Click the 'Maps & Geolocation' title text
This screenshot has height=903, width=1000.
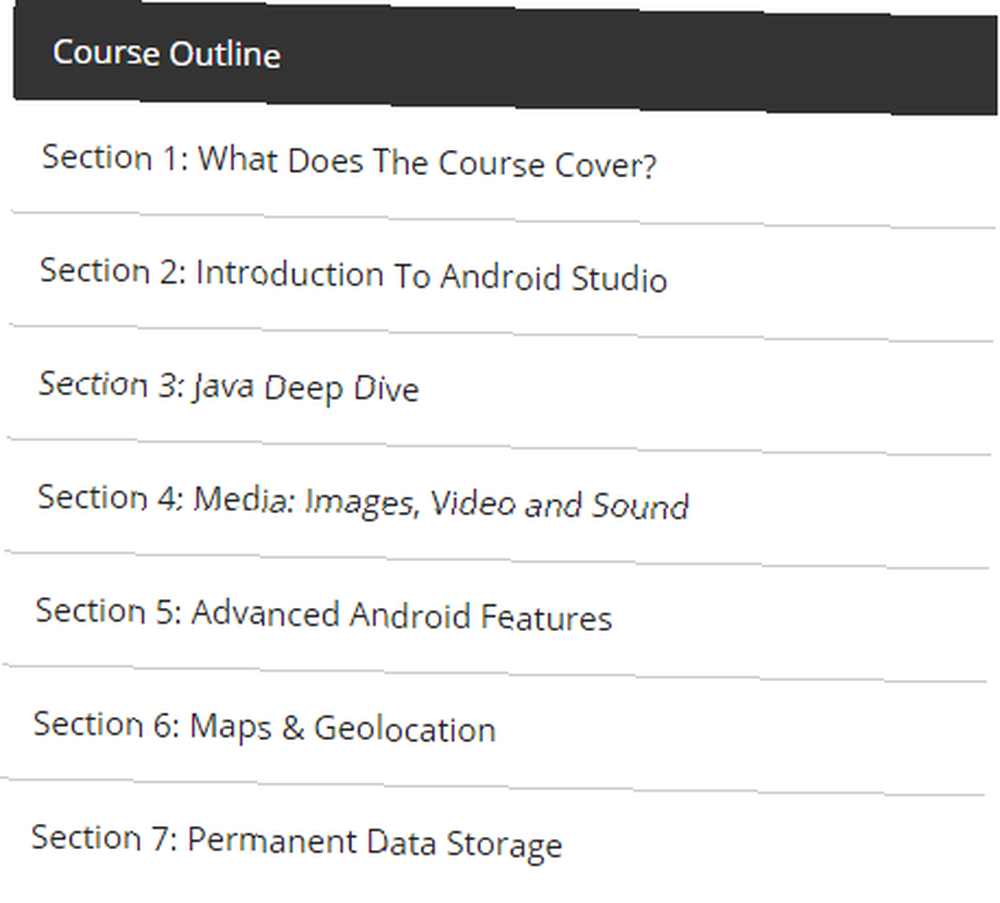343,728
